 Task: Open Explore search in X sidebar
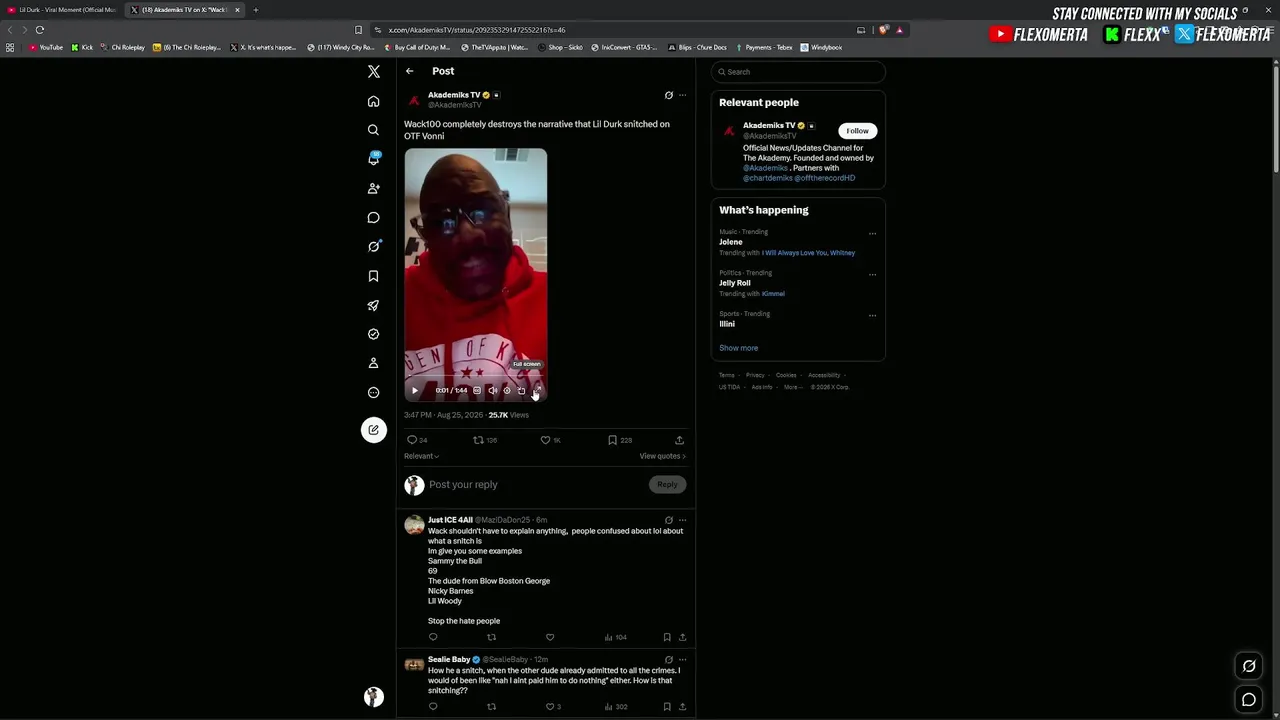[x=373, y=130]
